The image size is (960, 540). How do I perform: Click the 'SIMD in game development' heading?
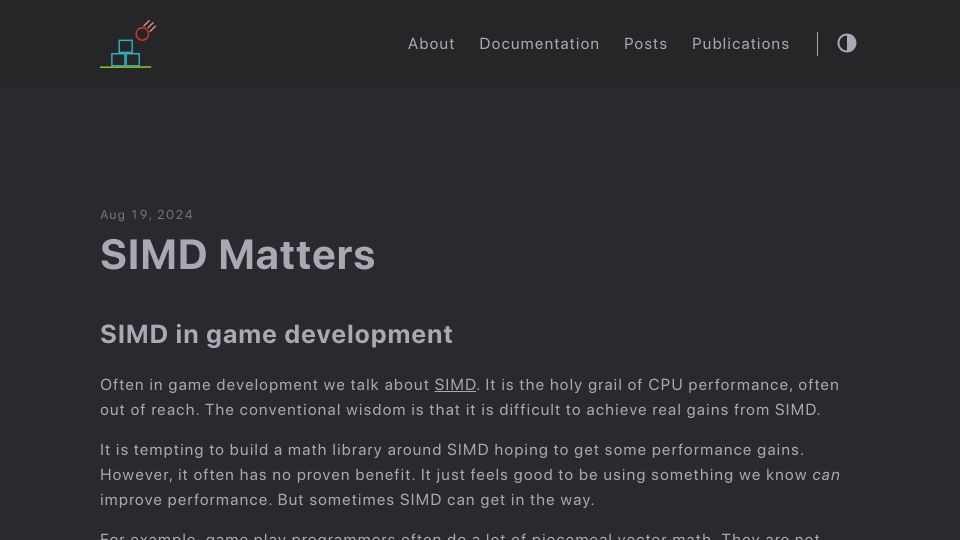point(276,334)
